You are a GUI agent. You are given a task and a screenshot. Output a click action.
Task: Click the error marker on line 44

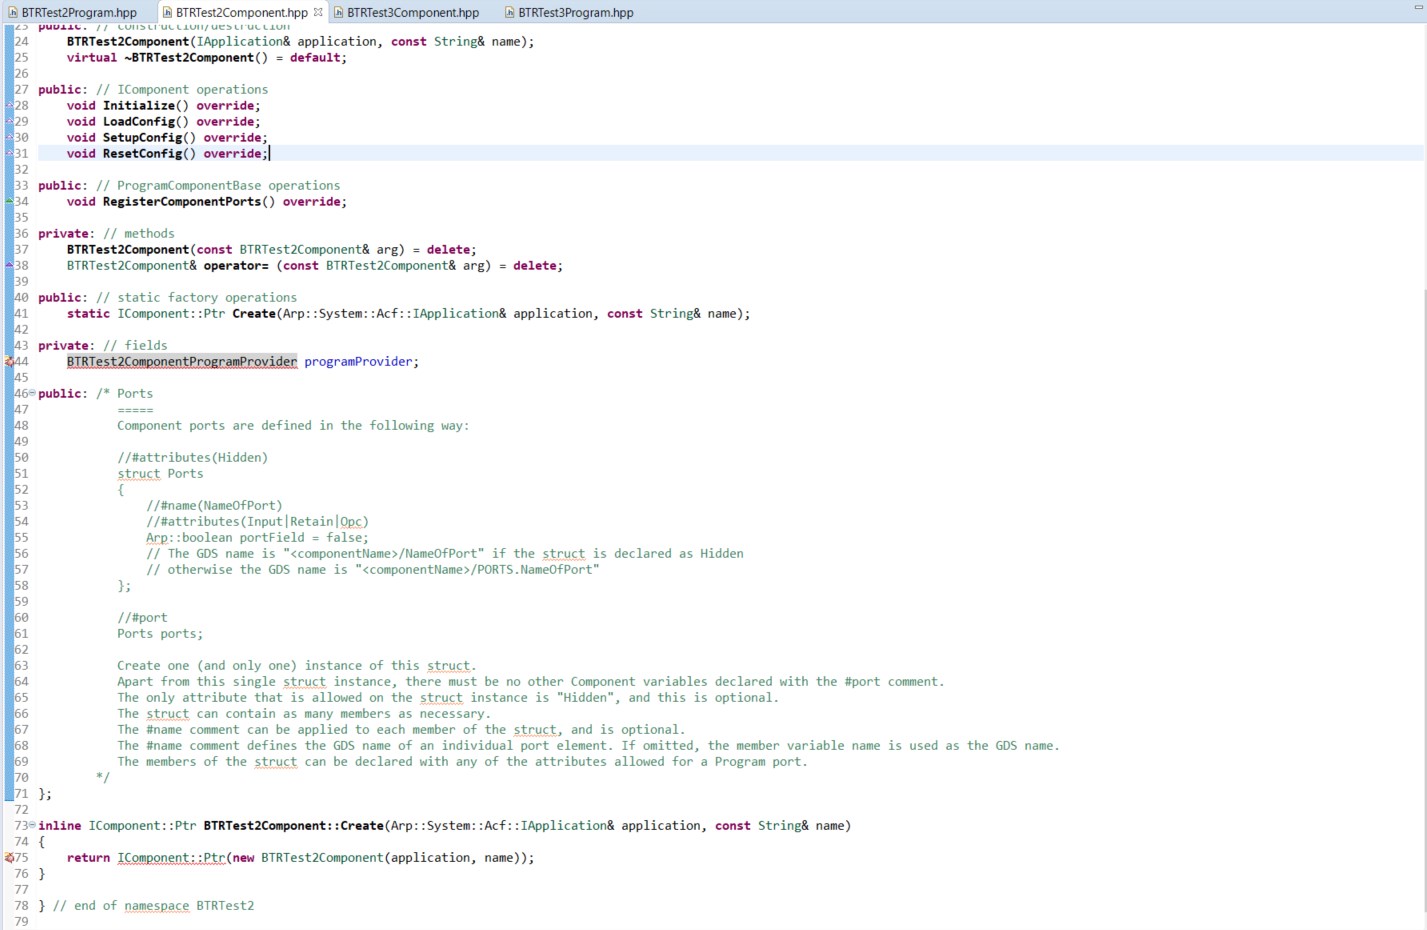pyautogui.click(x=10, y=361)
